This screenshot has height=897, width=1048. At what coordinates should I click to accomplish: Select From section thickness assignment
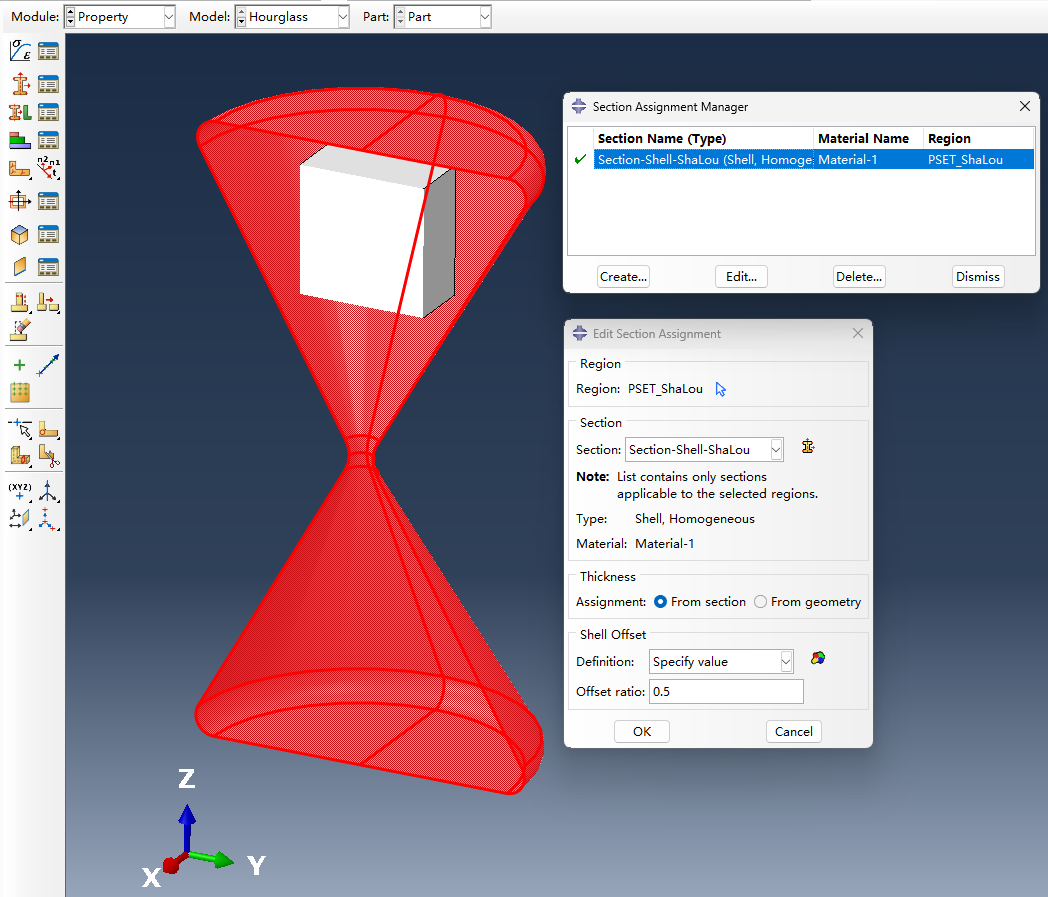point(700,602)
